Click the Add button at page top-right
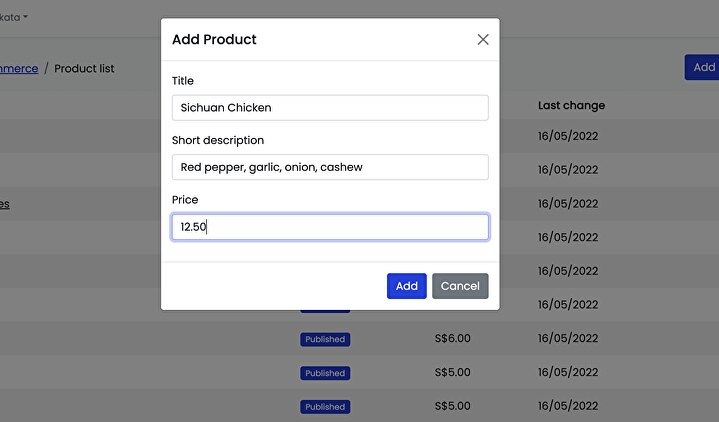This screenshot has width=719, height=422. [x=703, y=67]
